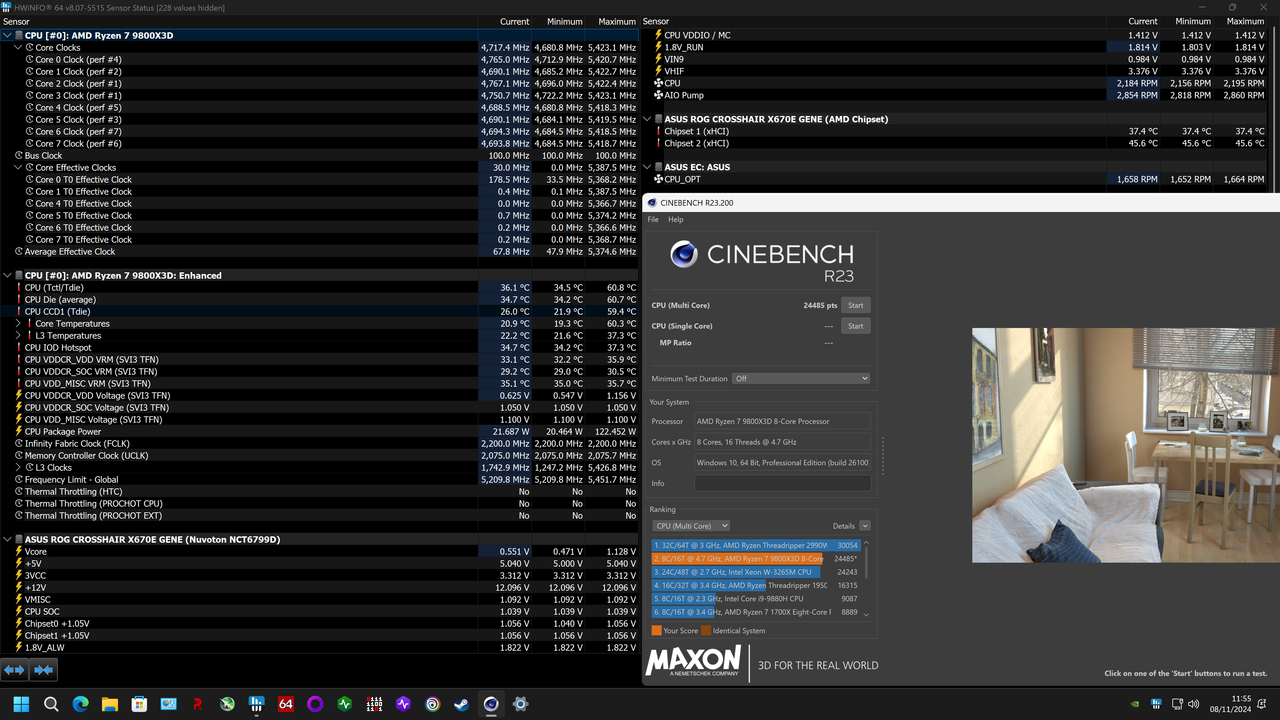
Task: Click the Maximum column header in right pane
Action: (1245, 21)
